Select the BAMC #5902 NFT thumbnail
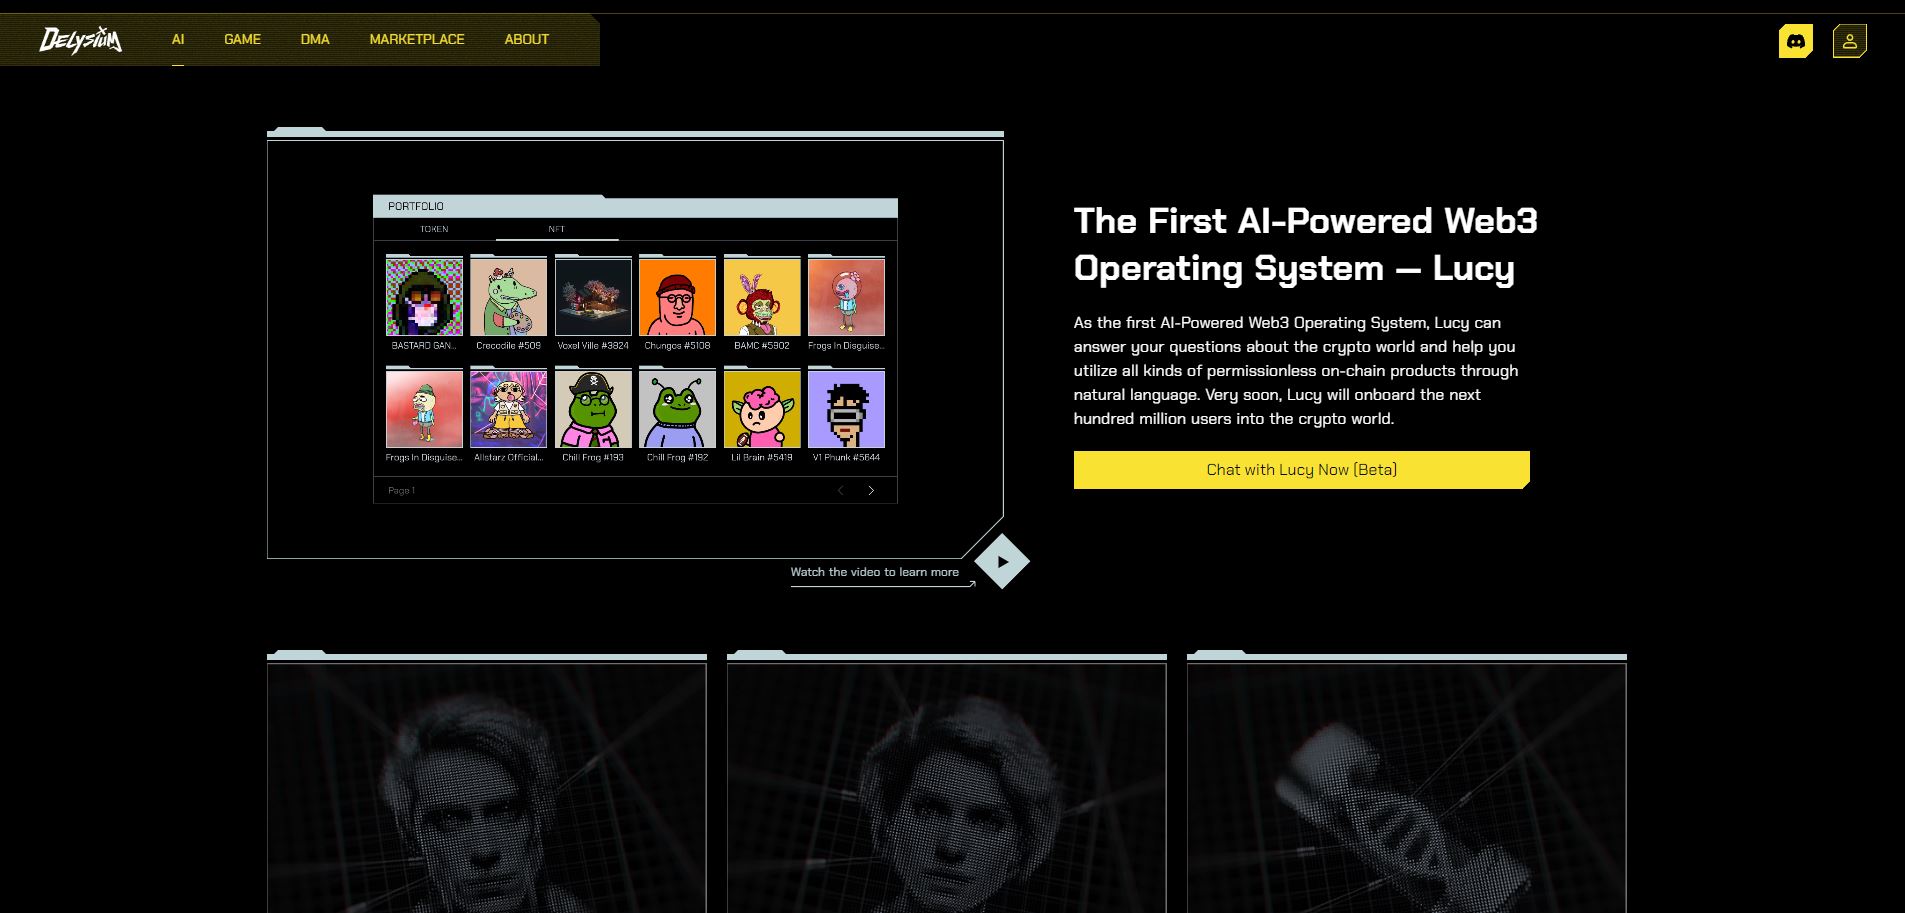Viewport: 1905px width, 913px height. pyautogui.click(x=762, y=297)
